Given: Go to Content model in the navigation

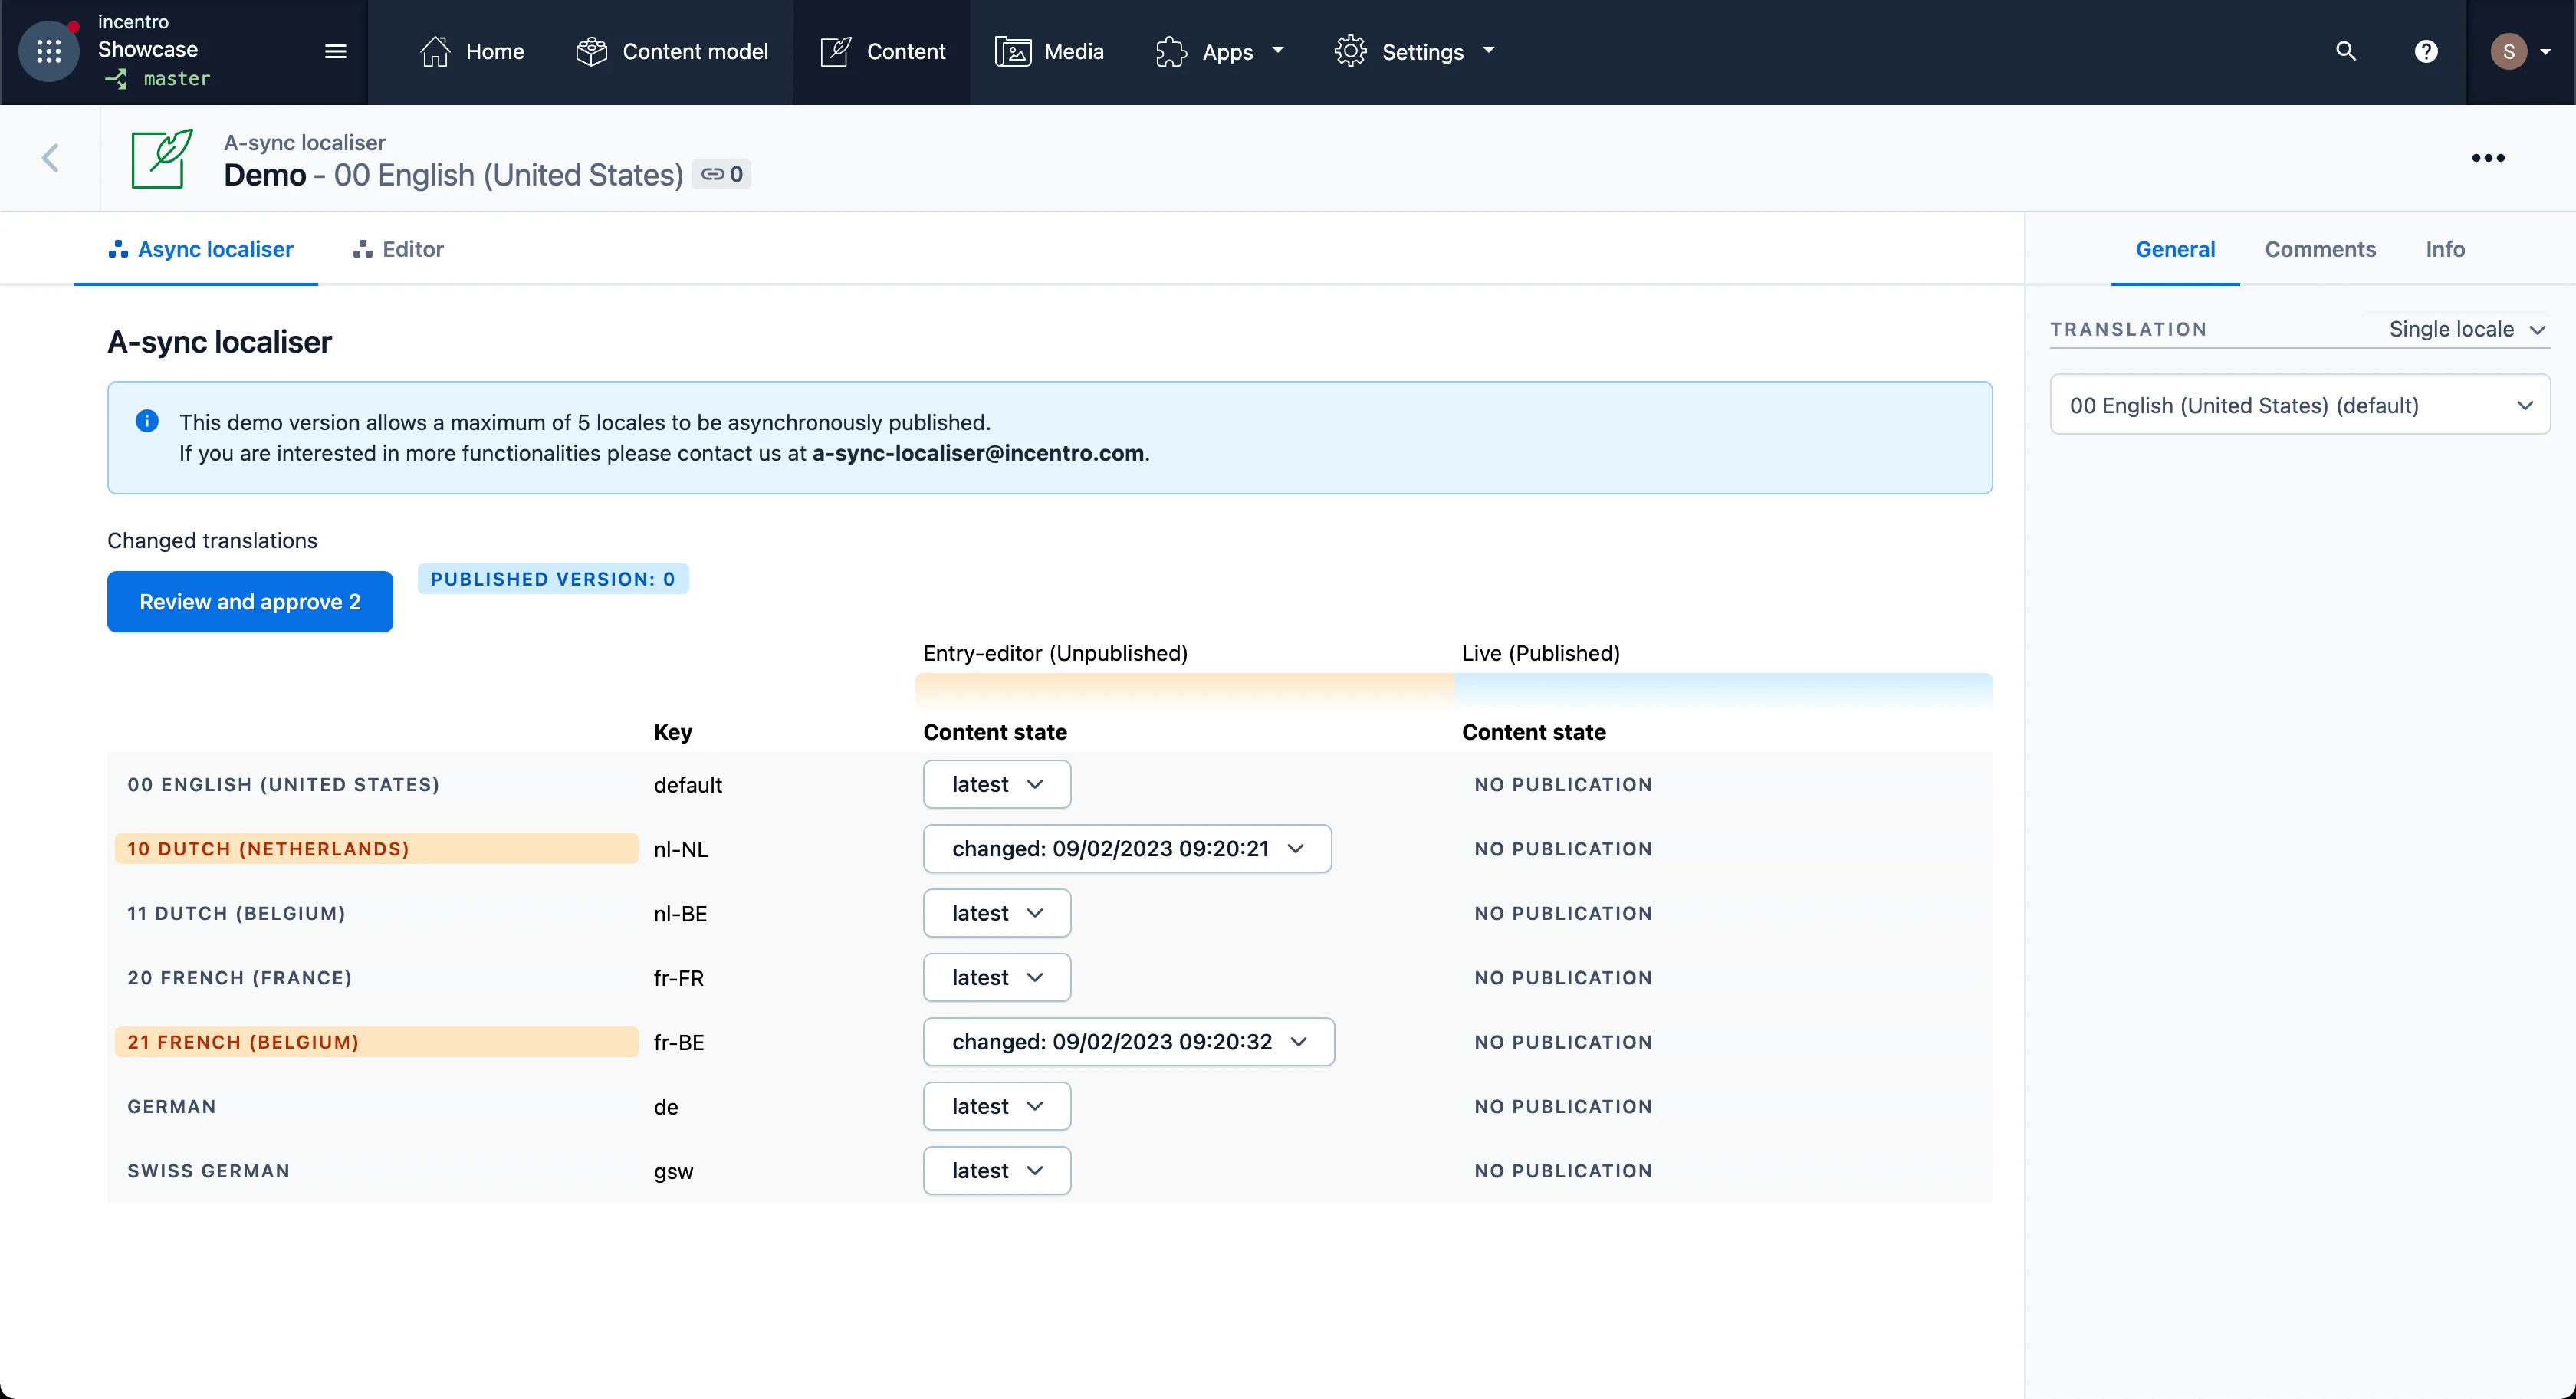Looking at the screenshot, I should click(672, 51).
